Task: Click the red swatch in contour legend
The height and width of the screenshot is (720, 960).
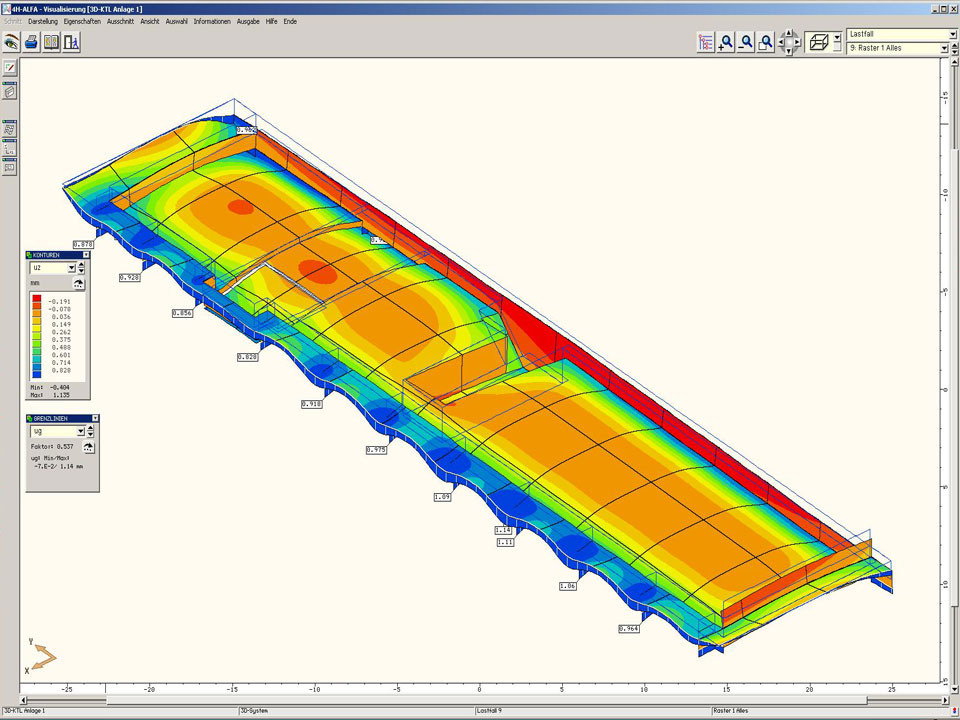Action: pyautogui.click(x=37, y=300)
